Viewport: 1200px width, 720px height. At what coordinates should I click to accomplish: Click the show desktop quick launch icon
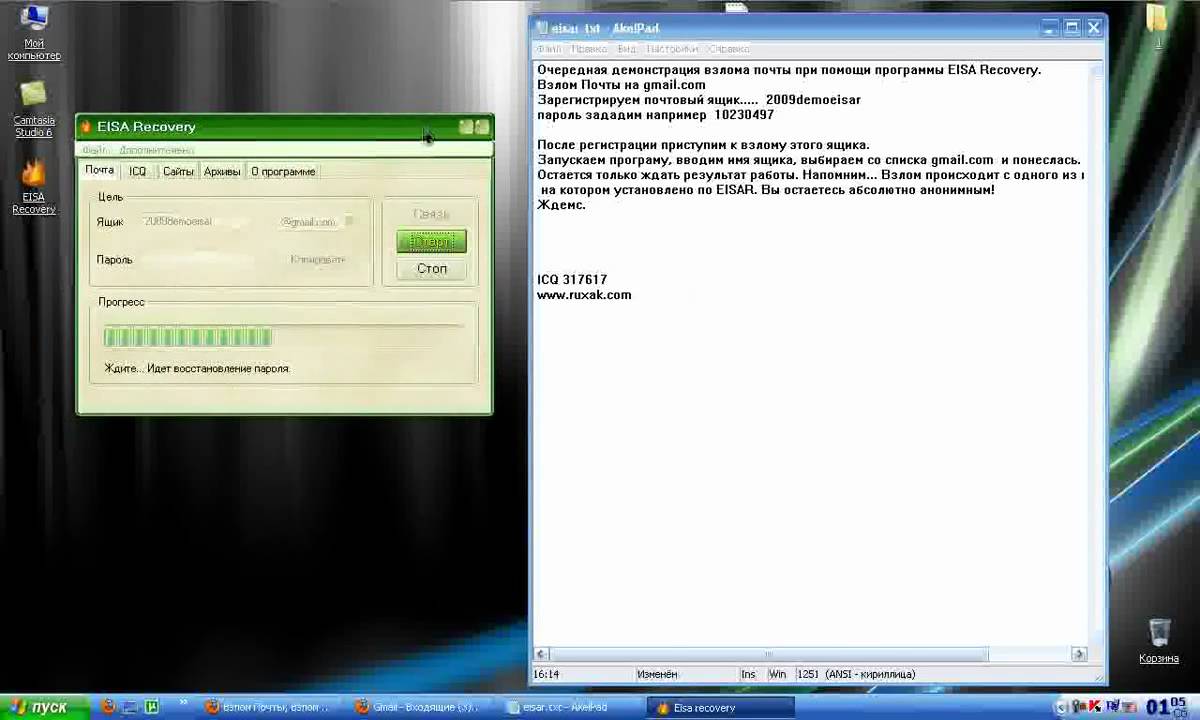pos(130,707)
